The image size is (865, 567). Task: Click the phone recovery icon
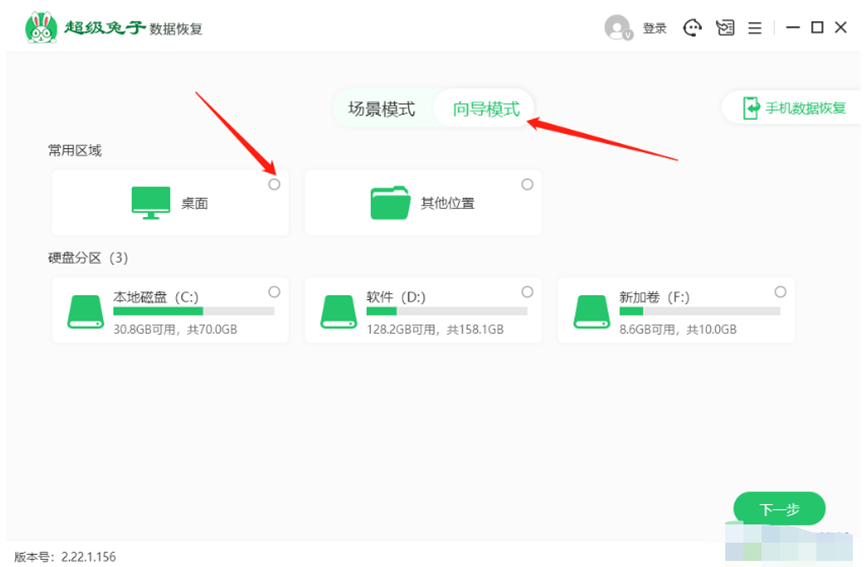pyautogui.click(x=751, y=108)
